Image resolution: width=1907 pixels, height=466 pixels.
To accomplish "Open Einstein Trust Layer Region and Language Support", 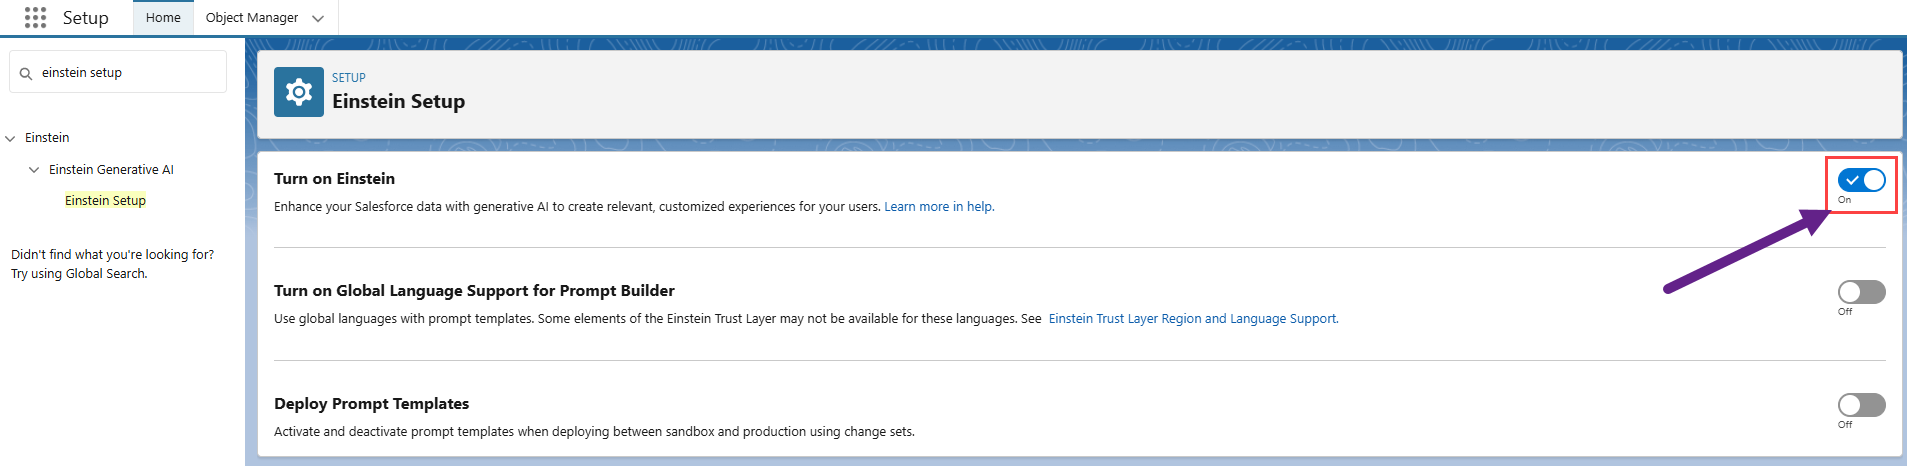I will [x=1192, y=319].
